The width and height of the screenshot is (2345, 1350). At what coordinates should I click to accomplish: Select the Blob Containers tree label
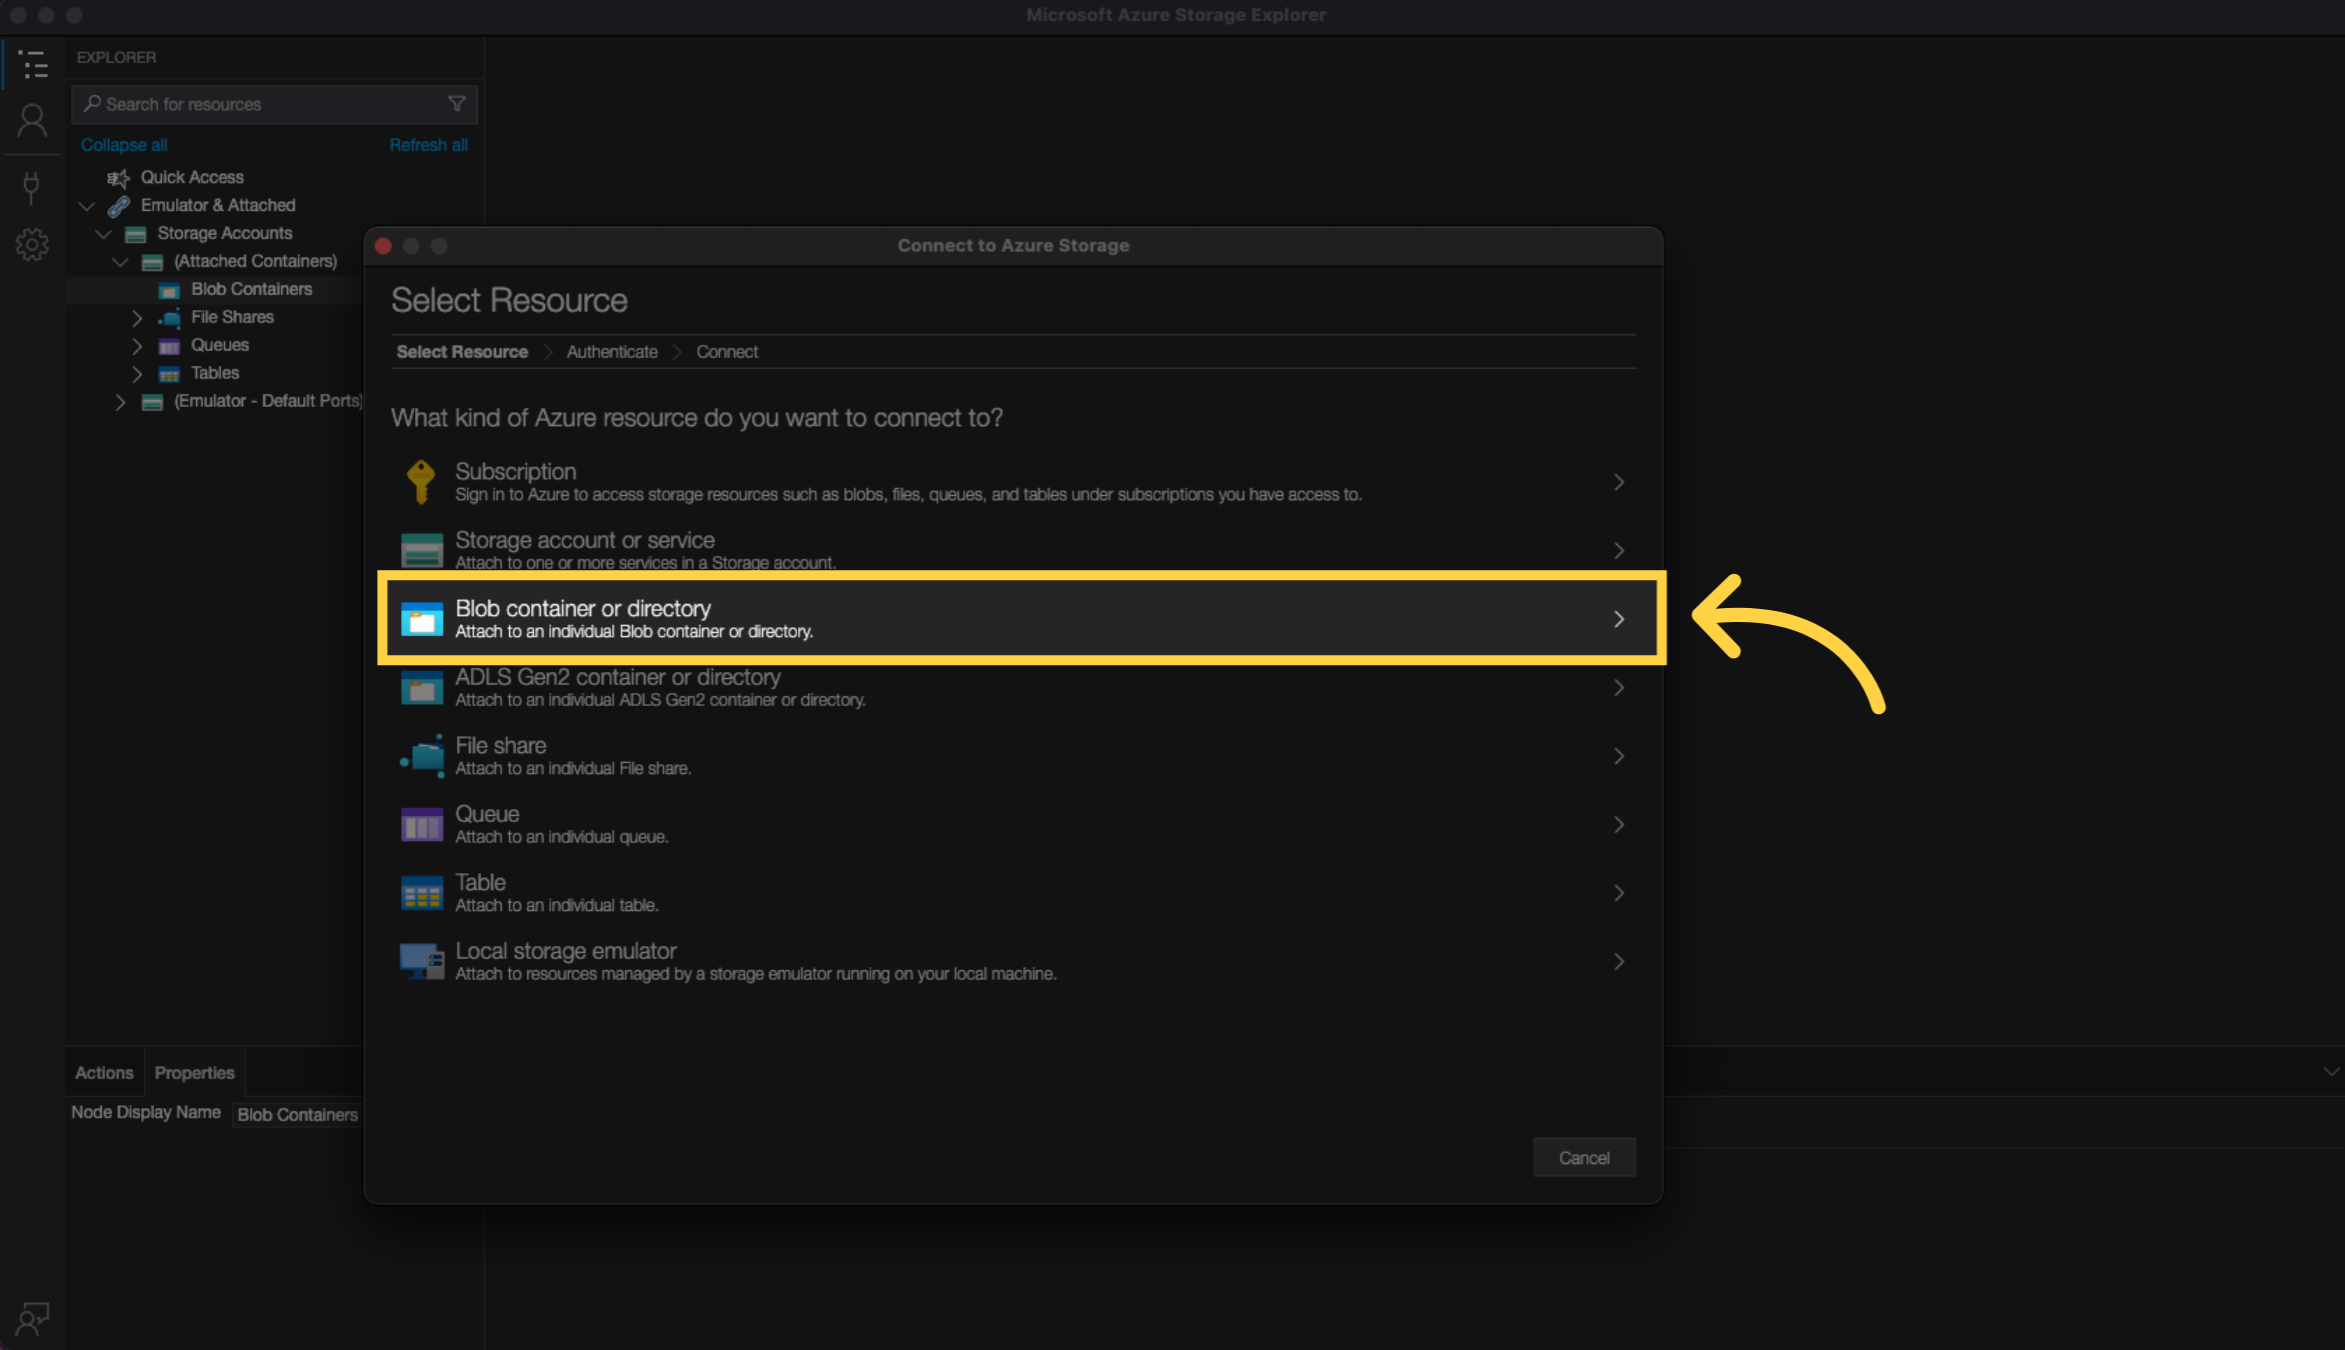(x=252, y=289)
